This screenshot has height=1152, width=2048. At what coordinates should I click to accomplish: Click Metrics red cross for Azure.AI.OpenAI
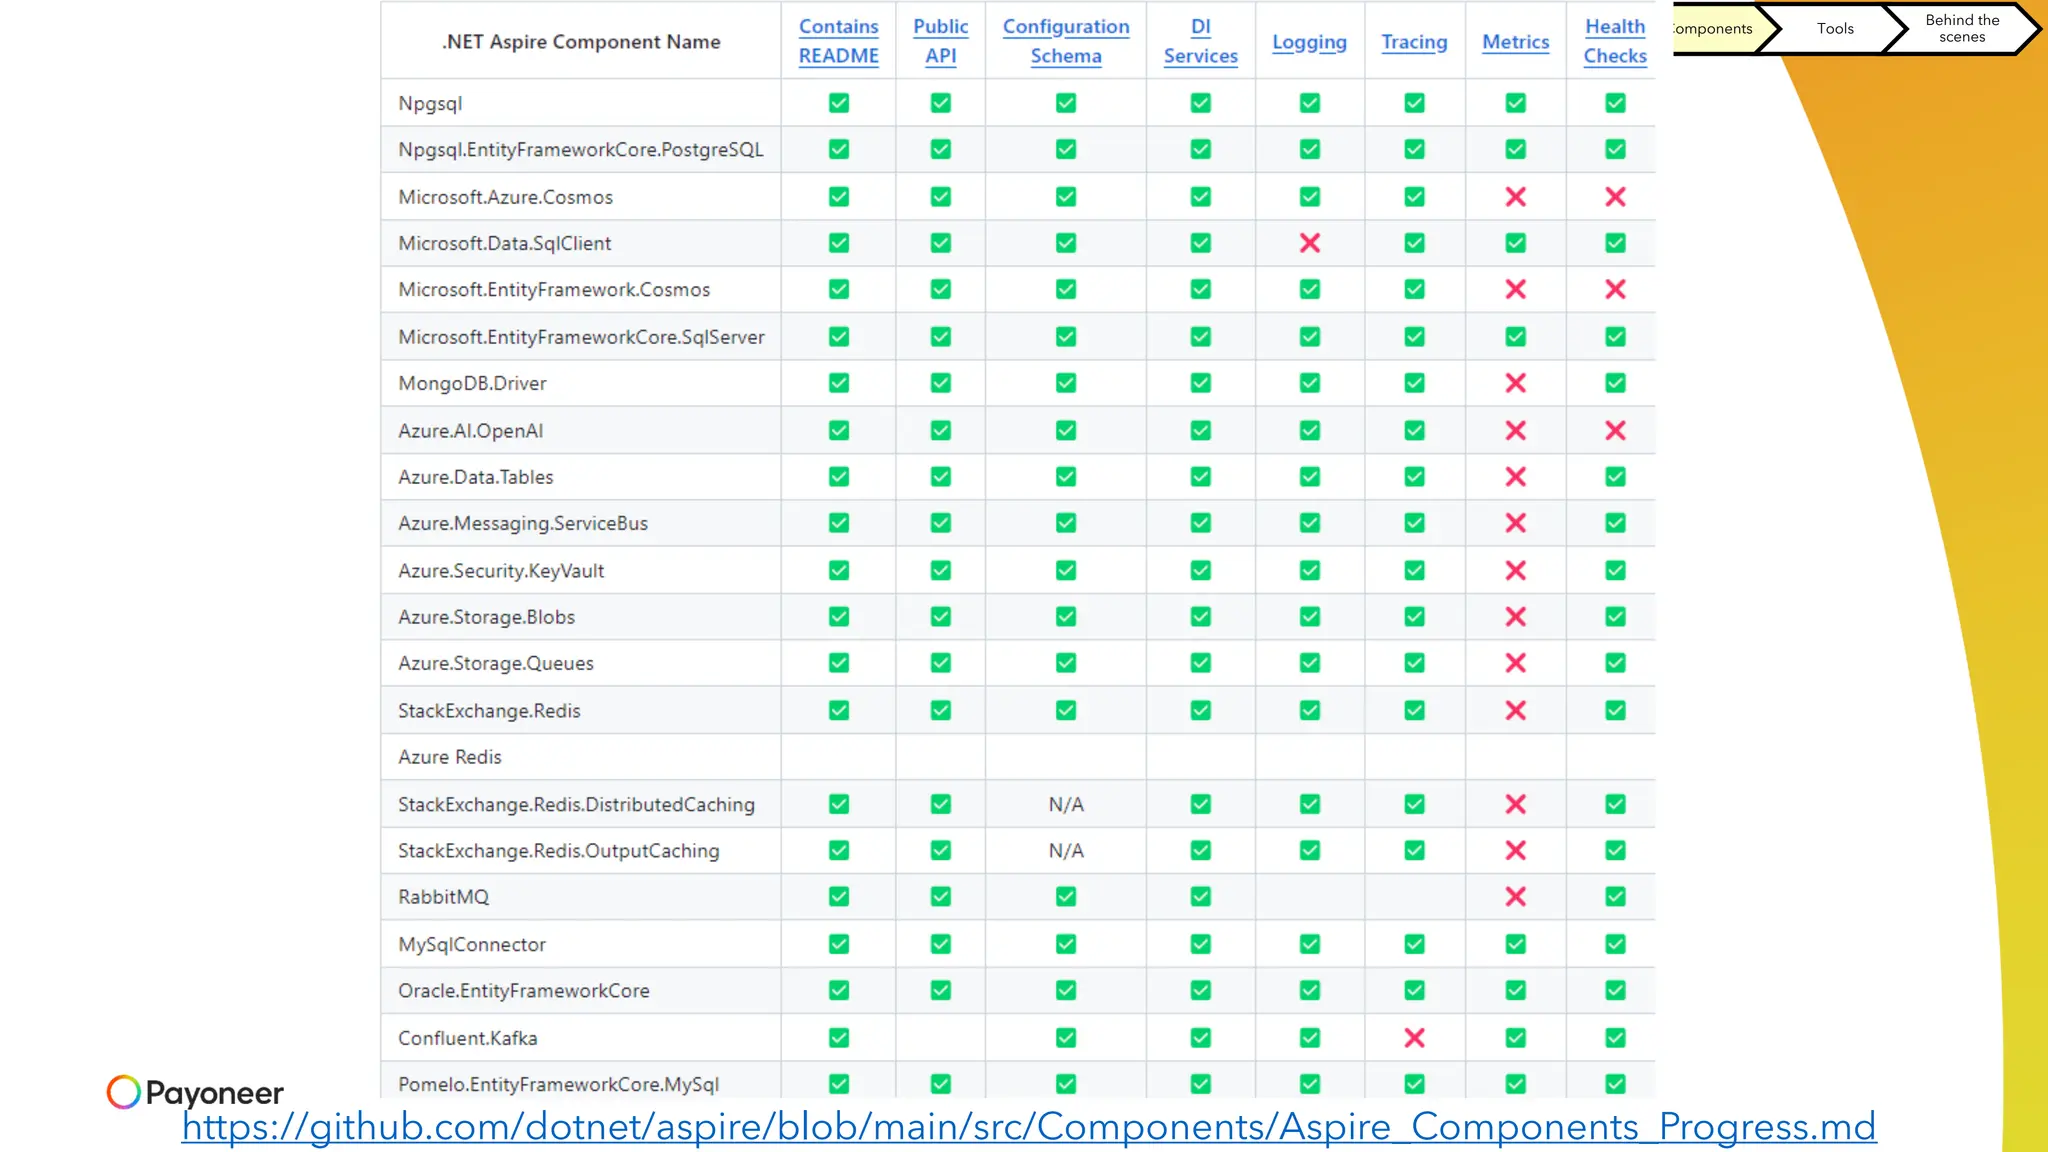click(1515, 430)
